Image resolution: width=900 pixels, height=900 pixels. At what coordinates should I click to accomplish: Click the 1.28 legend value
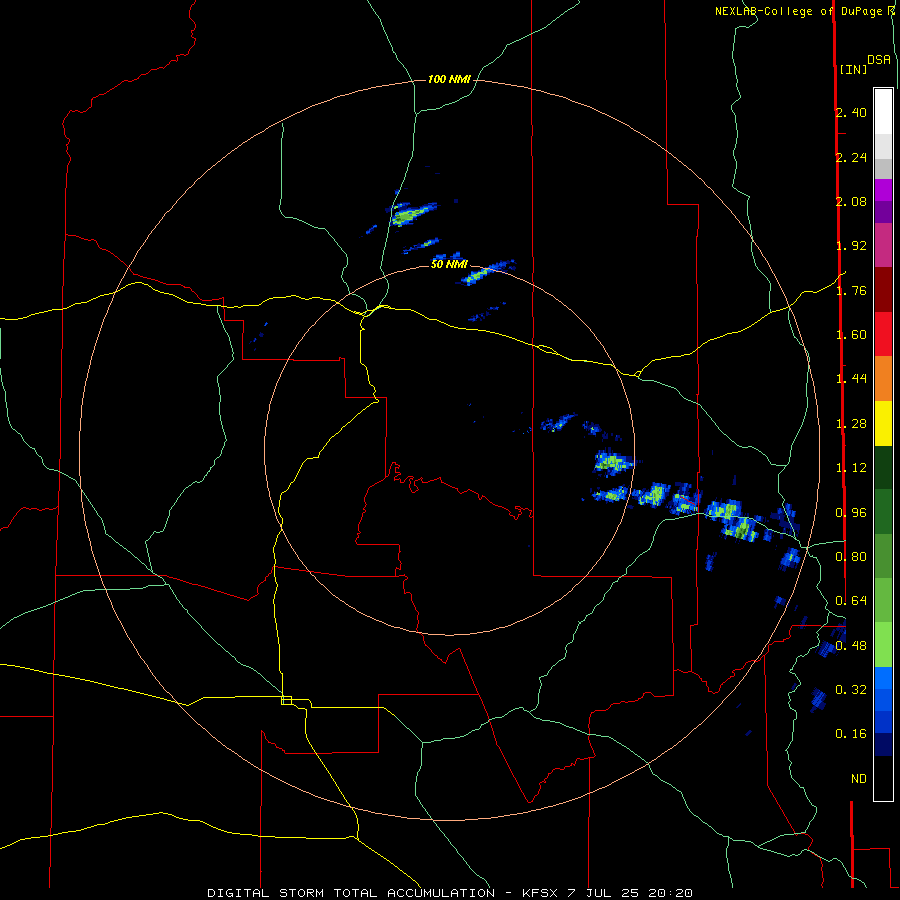click(x=851, y=424)
